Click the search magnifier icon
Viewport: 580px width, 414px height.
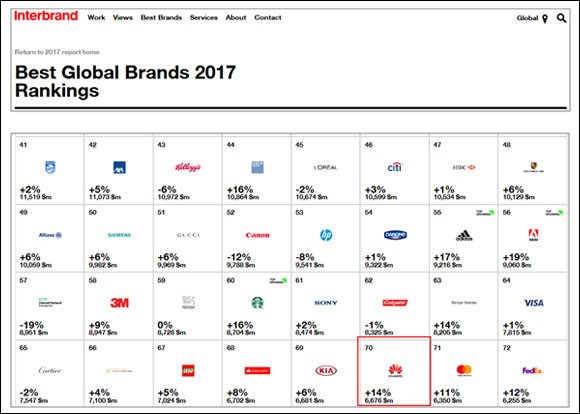point(561,18)
